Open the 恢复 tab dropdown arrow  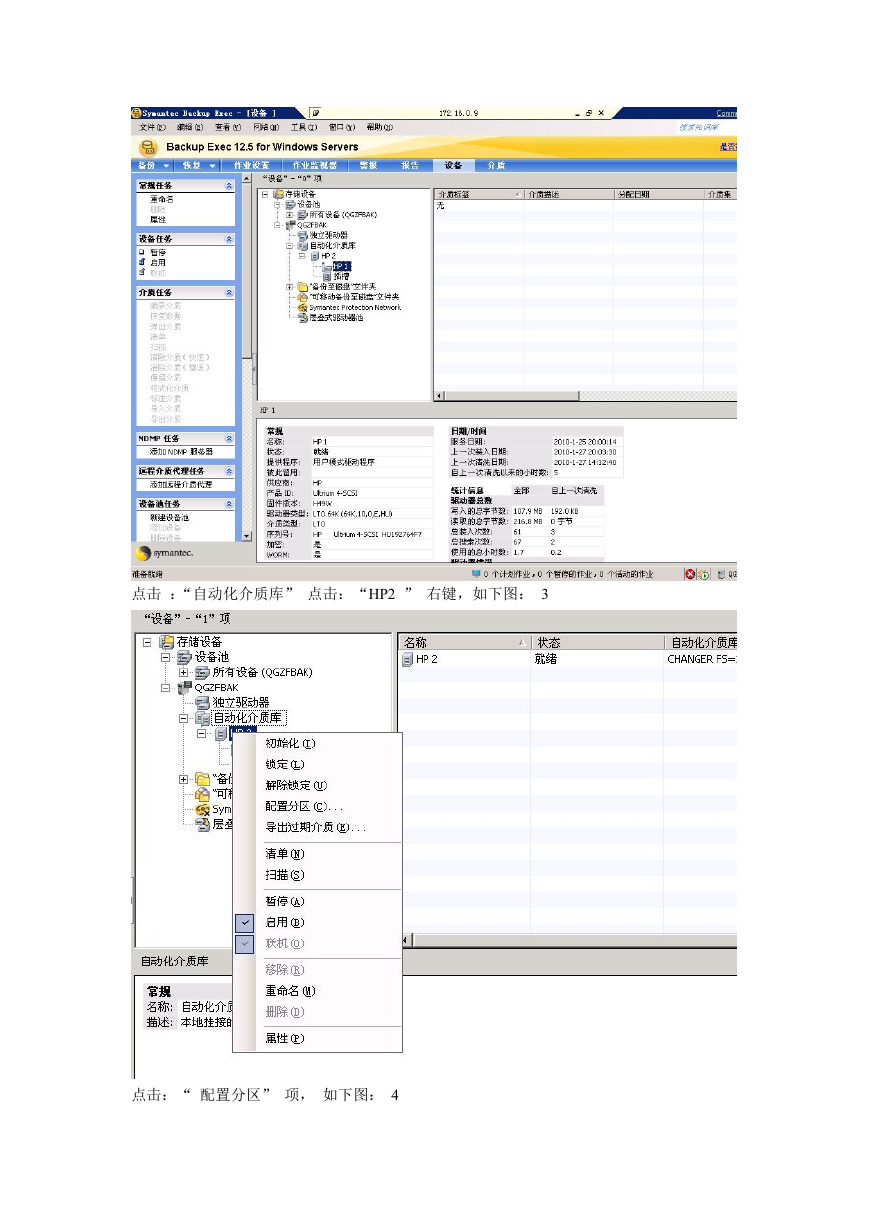(212, 166)
